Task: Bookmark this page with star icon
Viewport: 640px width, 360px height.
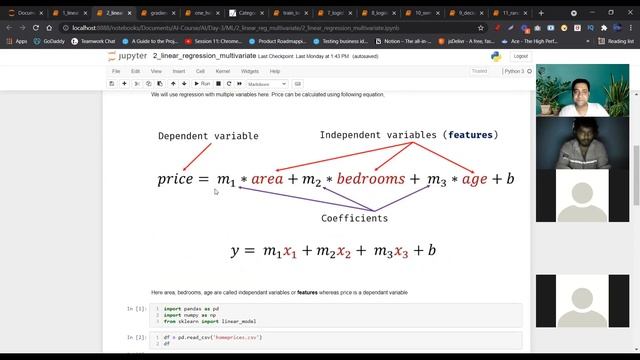Action: (480, 28)
